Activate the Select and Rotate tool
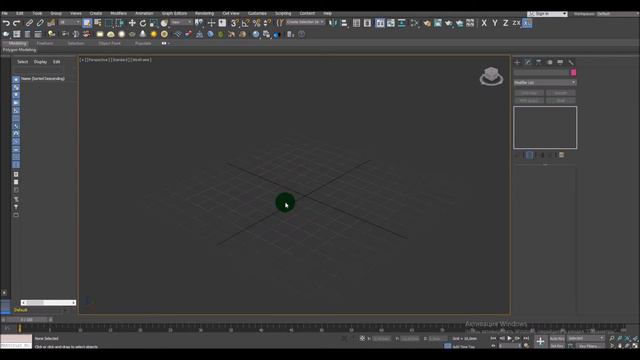640x360 pixels. [143, 23]
